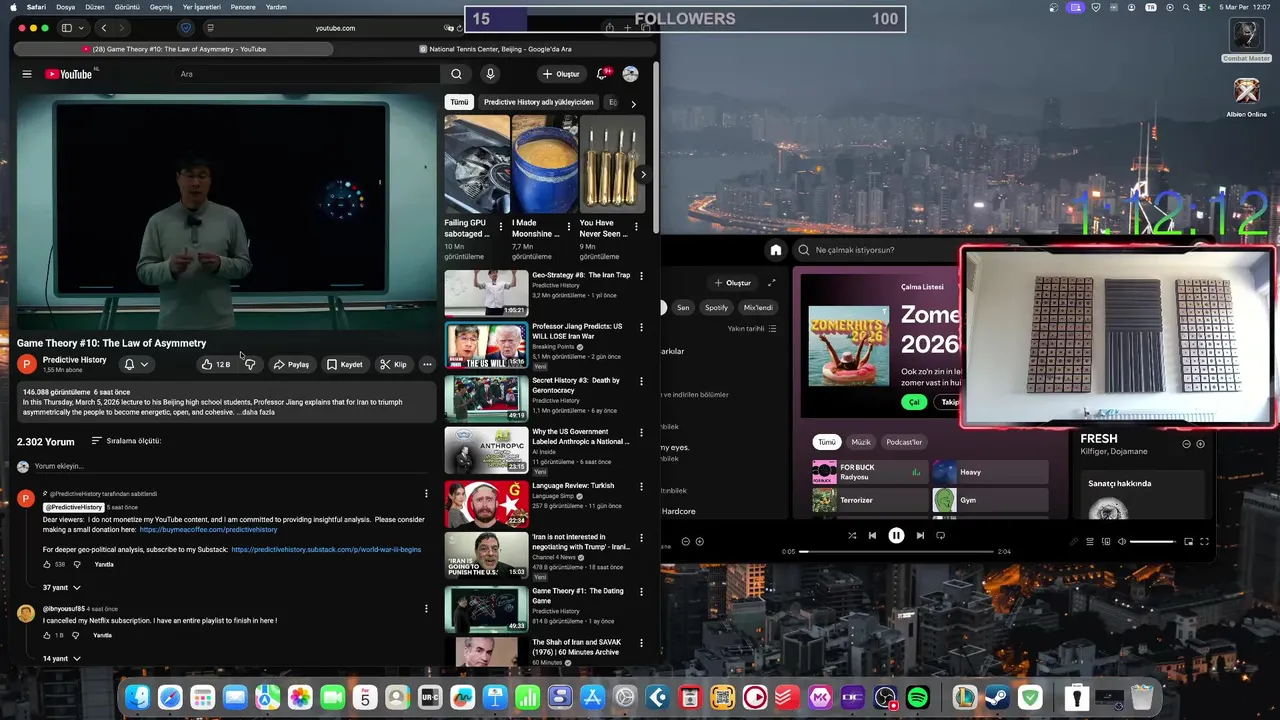The image size is (1280, 720).
Task: Open Steam from the Dock
Action: [998, 697]
